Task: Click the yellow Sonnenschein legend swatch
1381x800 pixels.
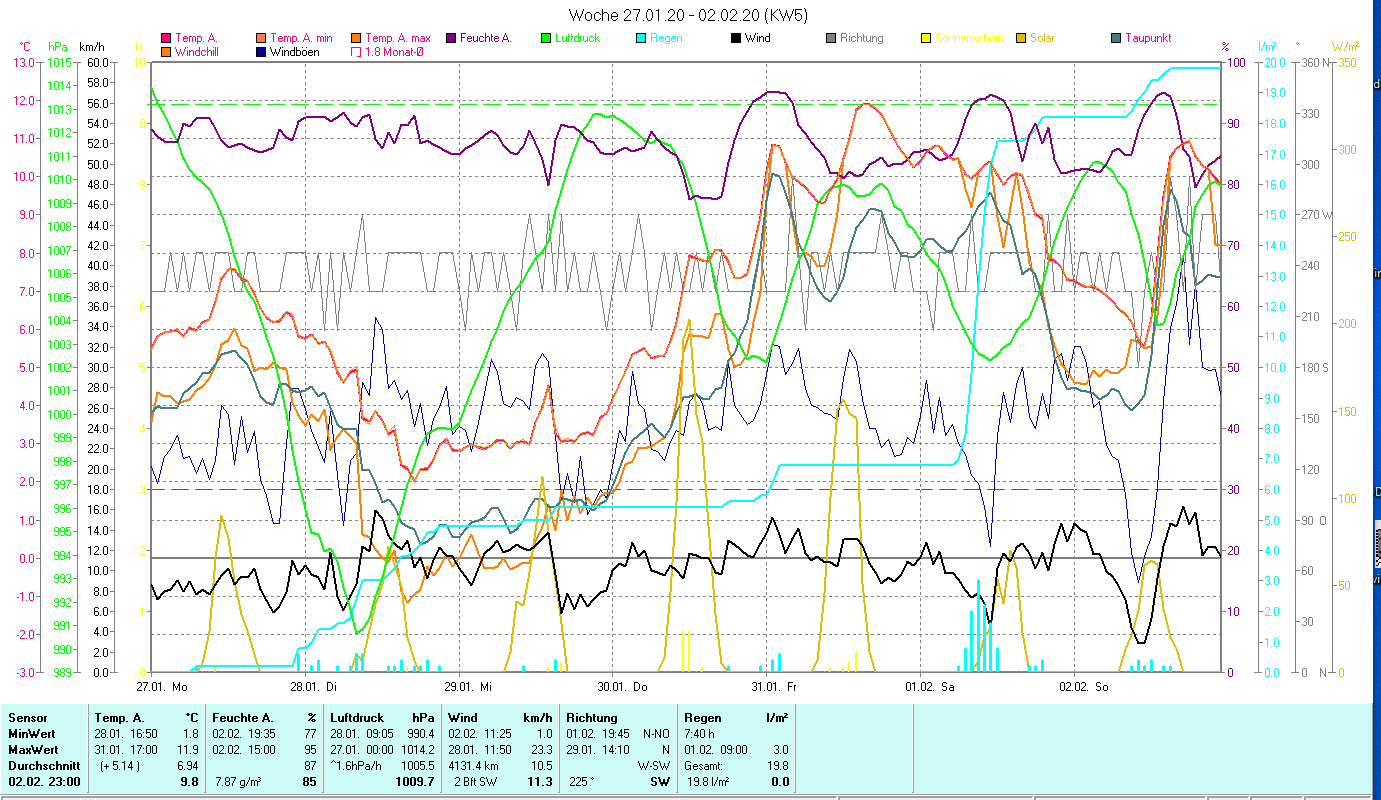Action: [925, 38]
